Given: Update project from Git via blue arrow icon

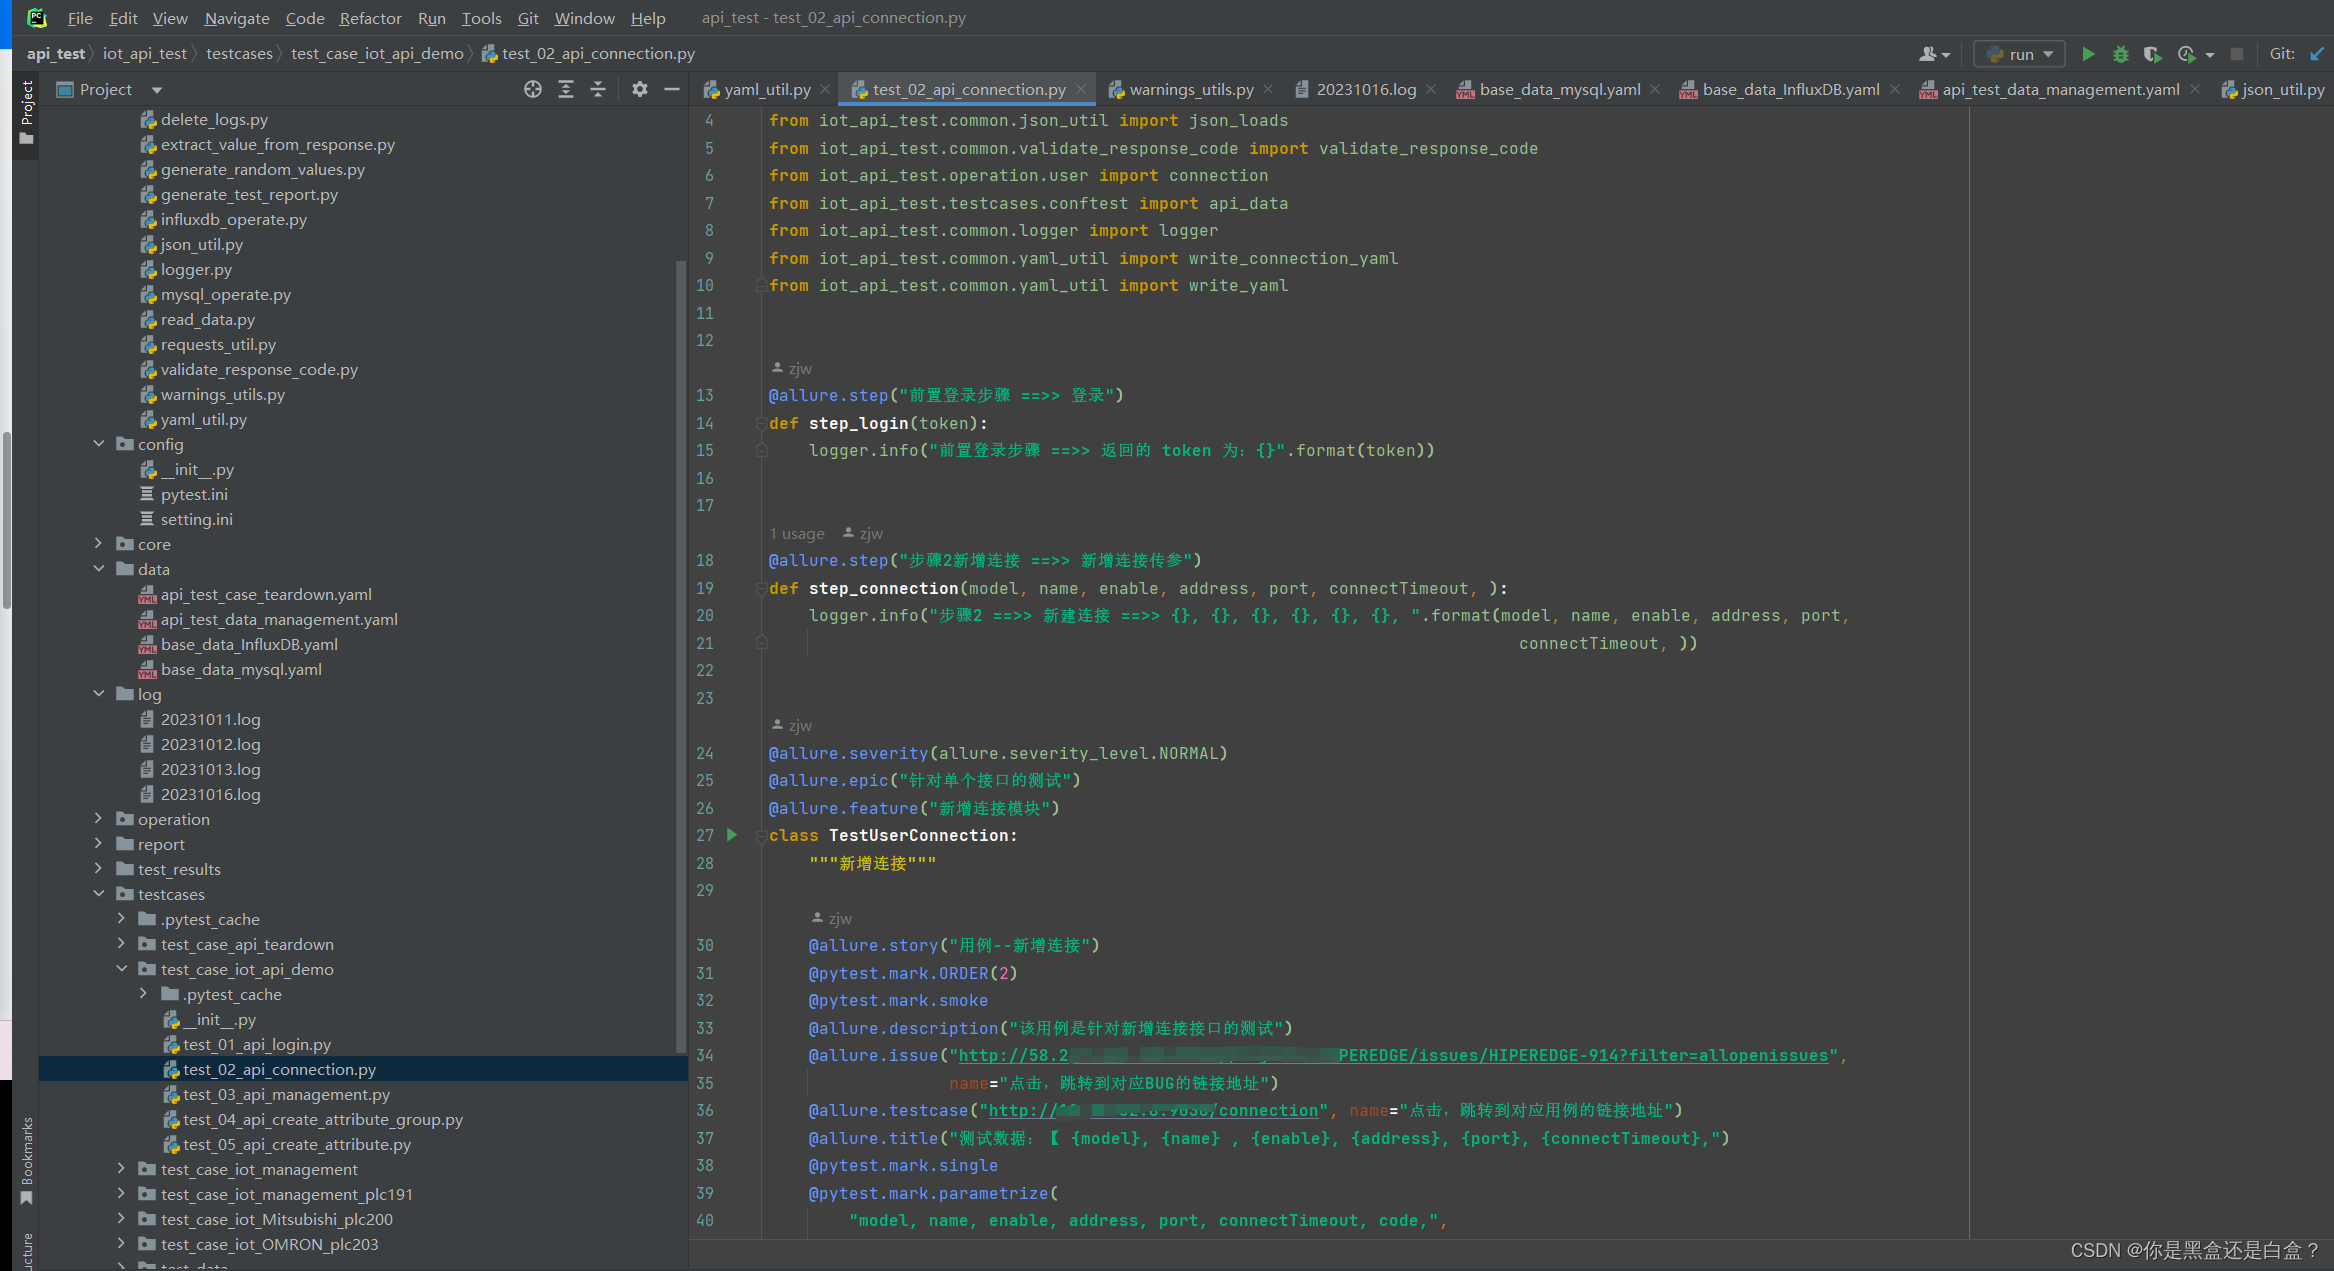Looking at the screenshot, I should (x=2318, y=54).
